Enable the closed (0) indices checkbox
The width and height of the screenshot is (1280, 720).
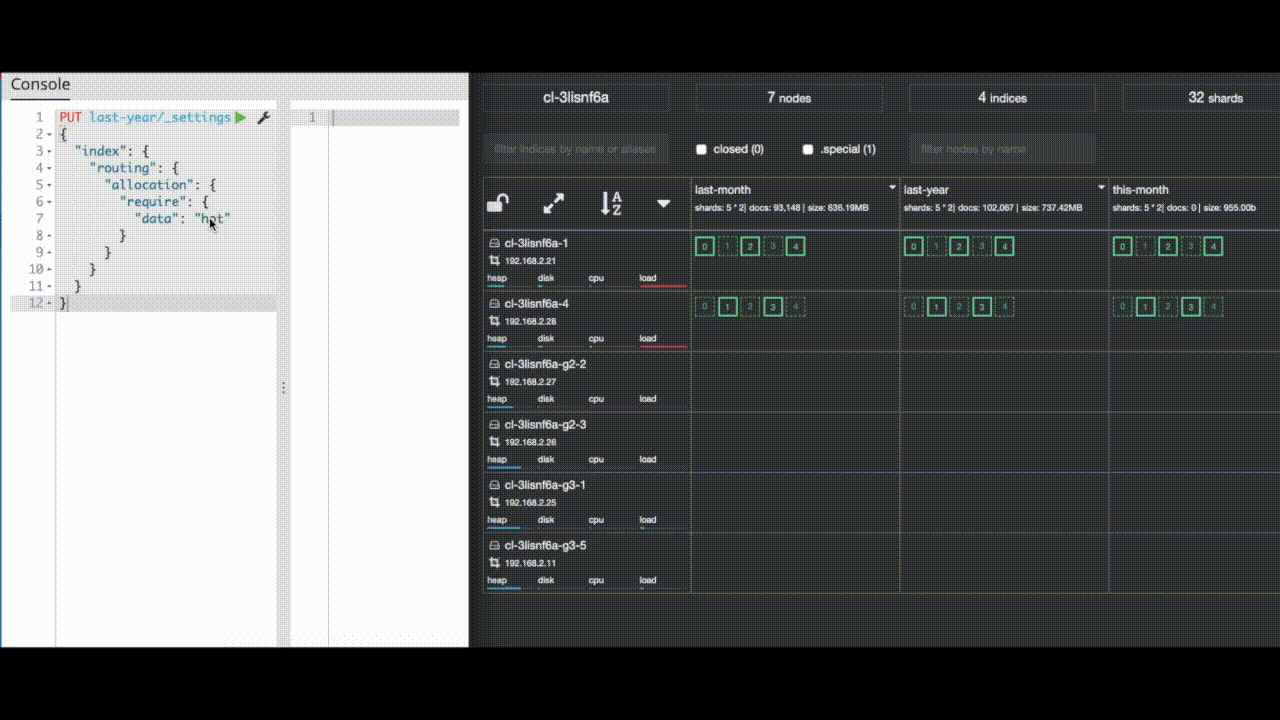702,149
